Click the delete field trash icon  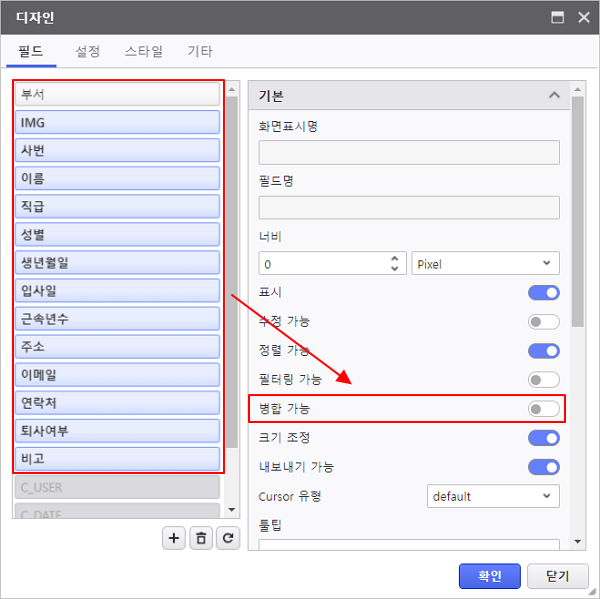(x=201, y=538)
